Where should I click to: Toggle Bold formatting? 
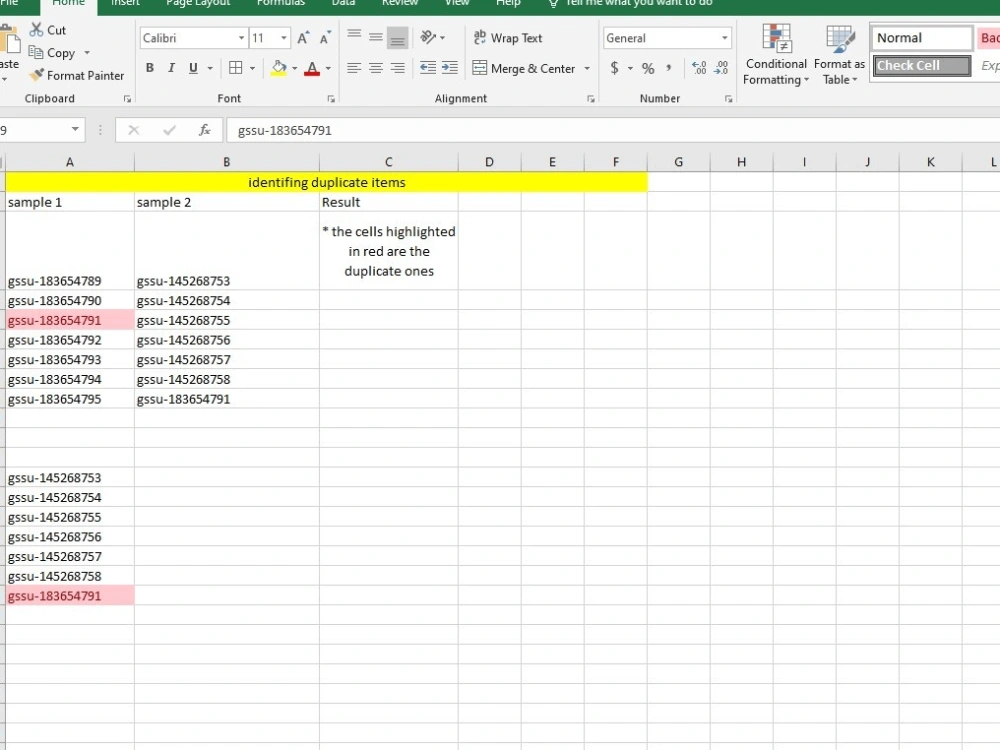point(149,68)
